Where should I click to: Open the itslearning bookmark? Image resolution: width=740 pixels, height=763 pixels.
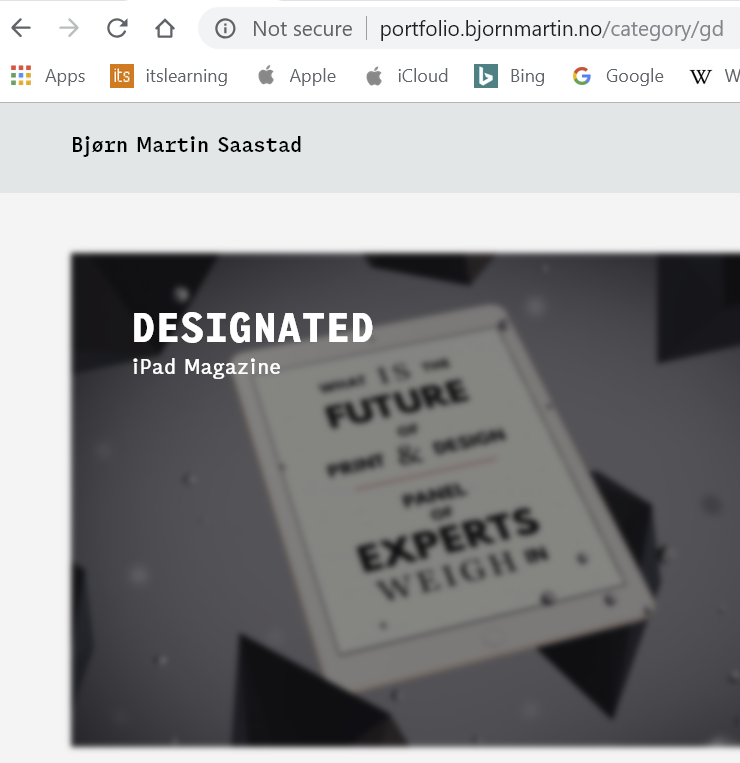(x=169, y=76)
